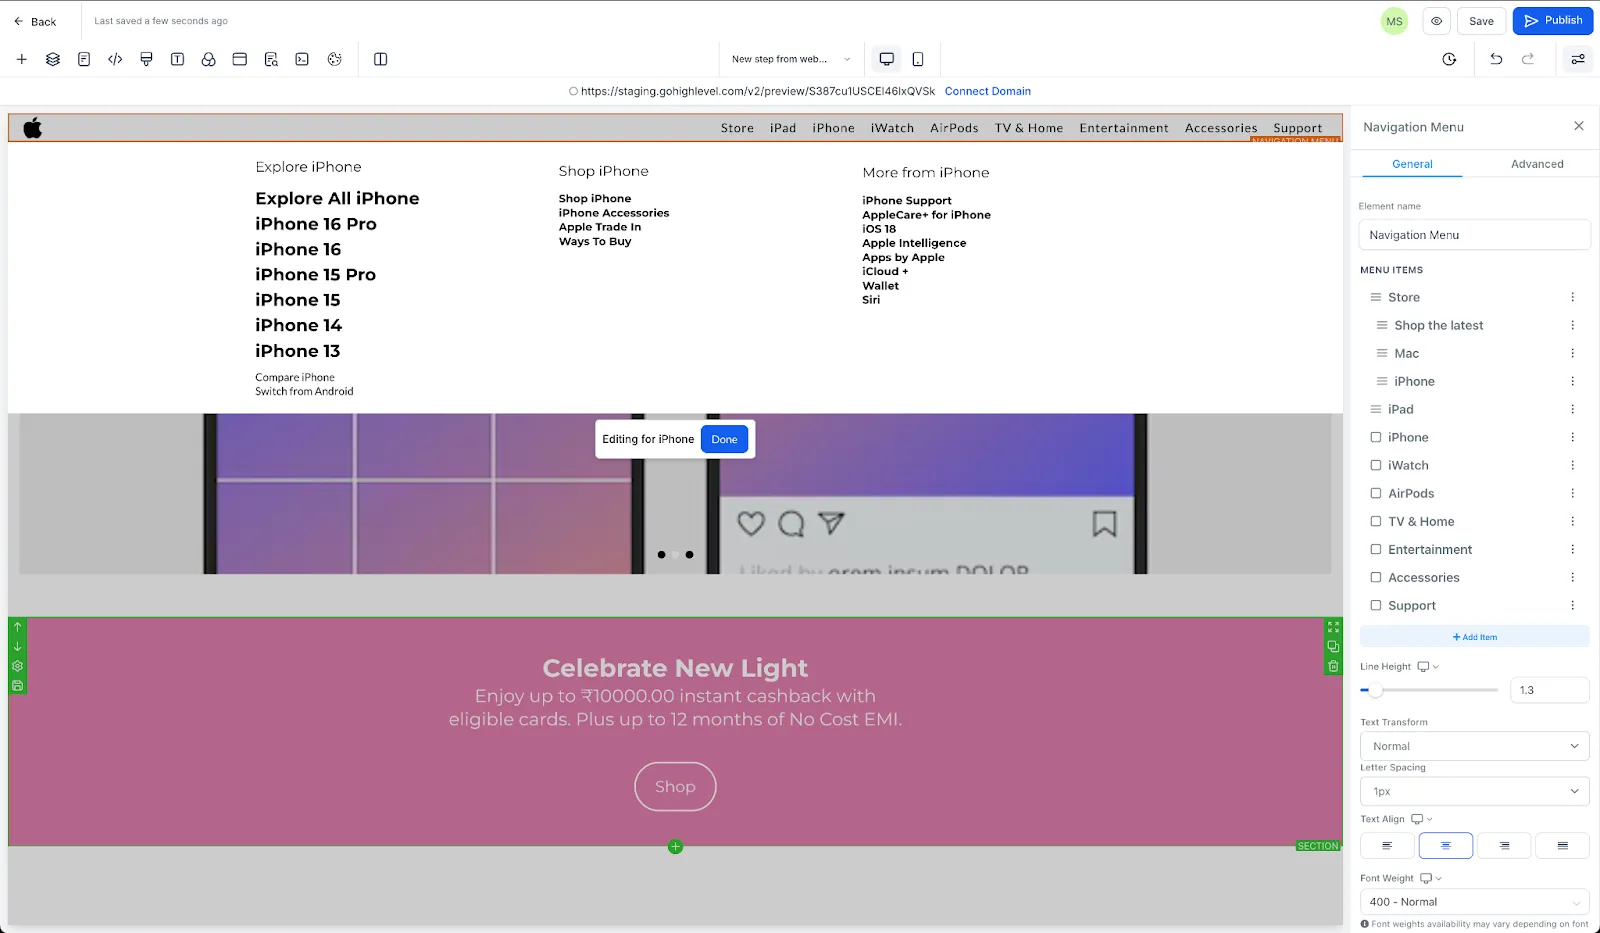Click the Connect Domain link

coord(987,91)
